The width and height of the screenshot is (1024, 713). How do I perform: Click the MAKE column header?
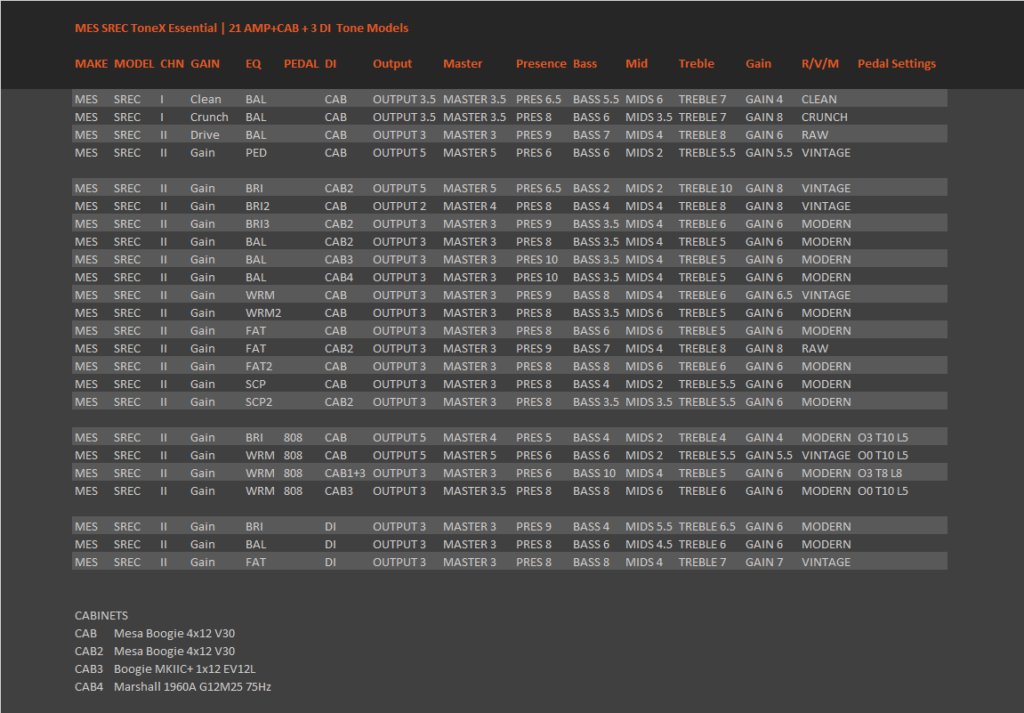click(x=91, y=64)
